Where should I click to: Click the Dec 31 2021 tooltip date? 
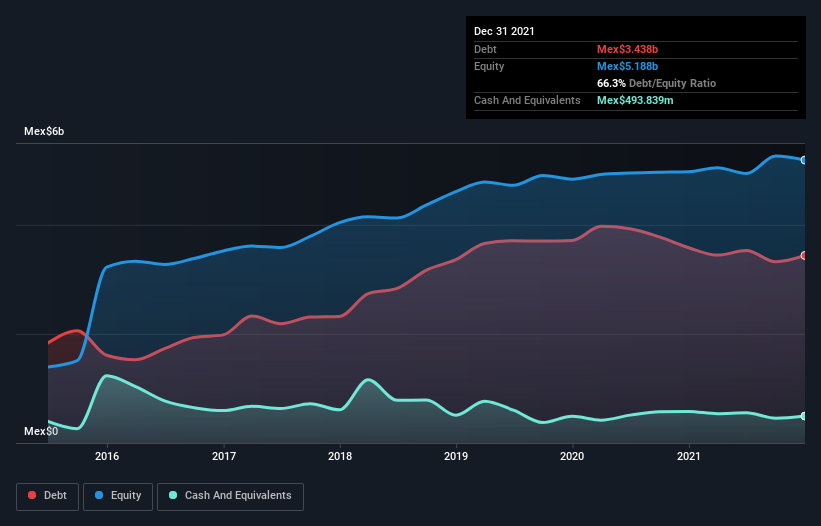(504, 31)
